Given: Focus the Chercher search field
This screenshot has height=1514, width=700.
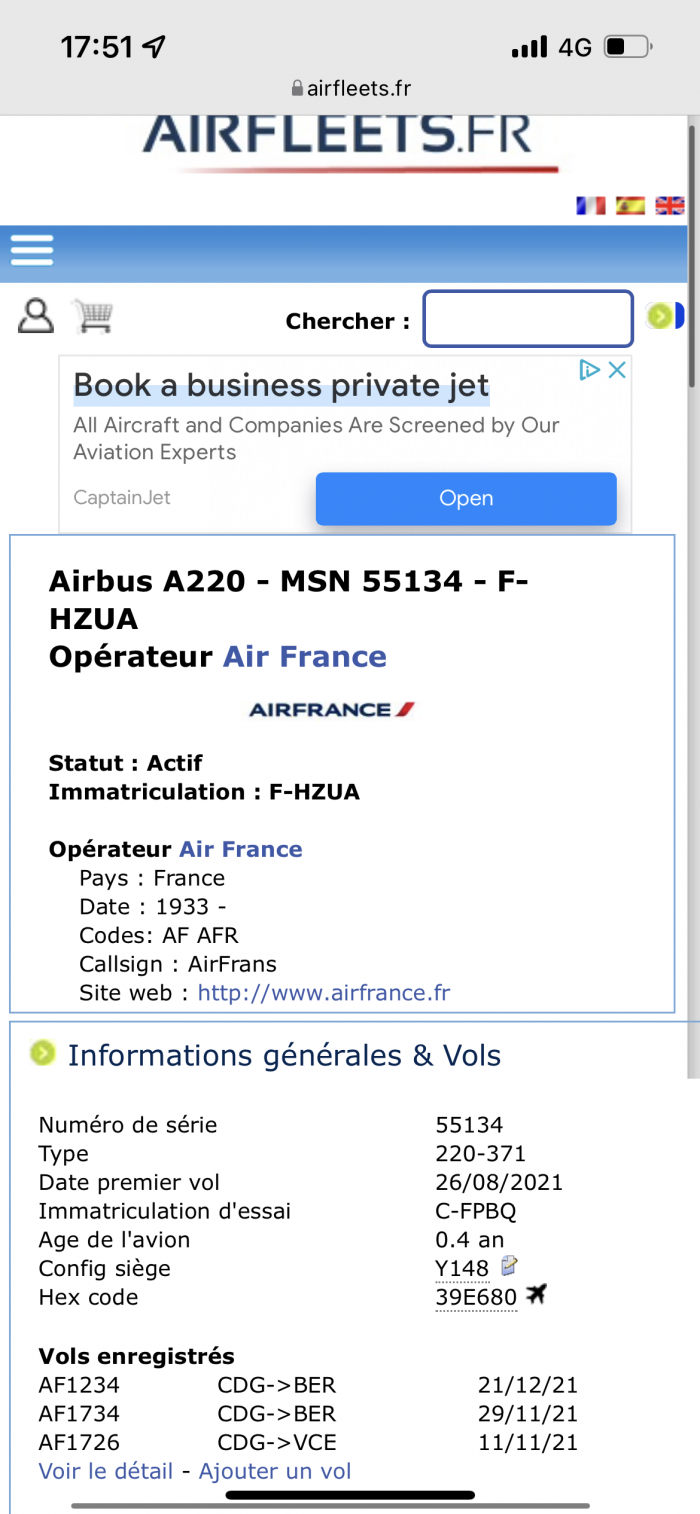Looking at the screenshot, I should coord(528,319).
